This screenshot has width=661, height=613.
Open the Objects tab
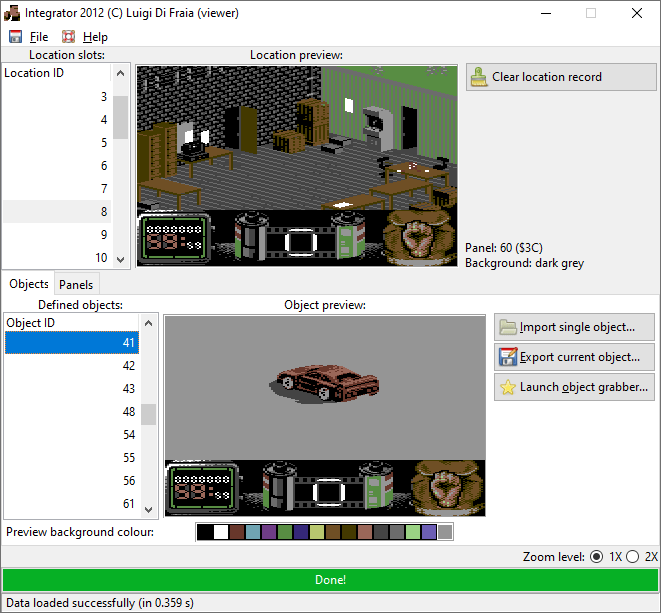pos(29,285)
